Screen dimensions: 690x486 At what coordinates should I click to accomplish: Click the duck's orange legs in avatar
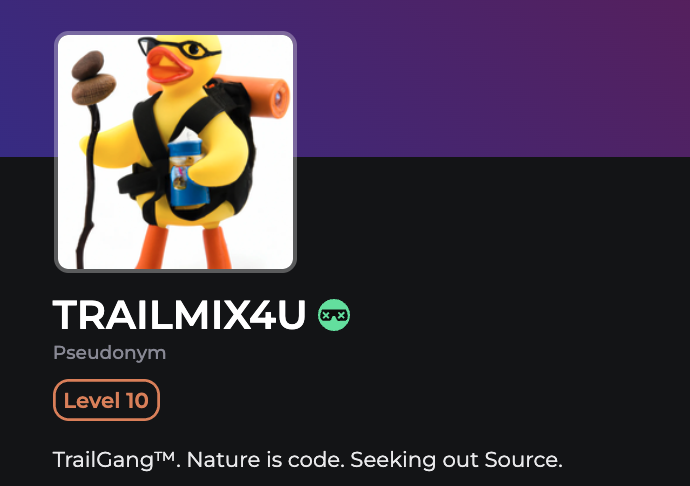pos(185,247)
